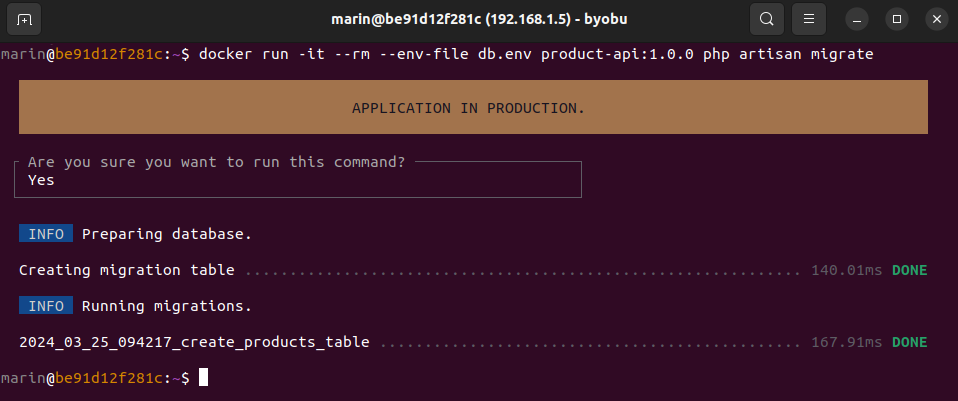Viewport: 958px width, 401px height.
Task: Click the terminal cursor at bottom prompt
Action: 203,378
